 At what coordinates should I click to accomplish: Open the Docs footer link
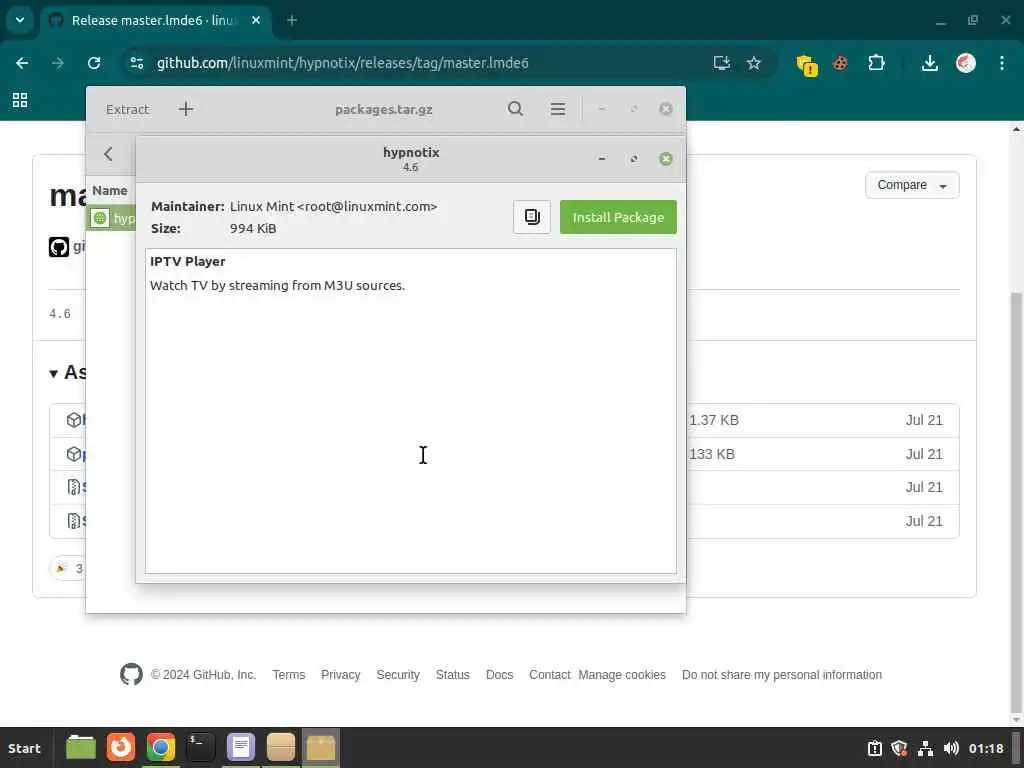(x=500, y=675)
